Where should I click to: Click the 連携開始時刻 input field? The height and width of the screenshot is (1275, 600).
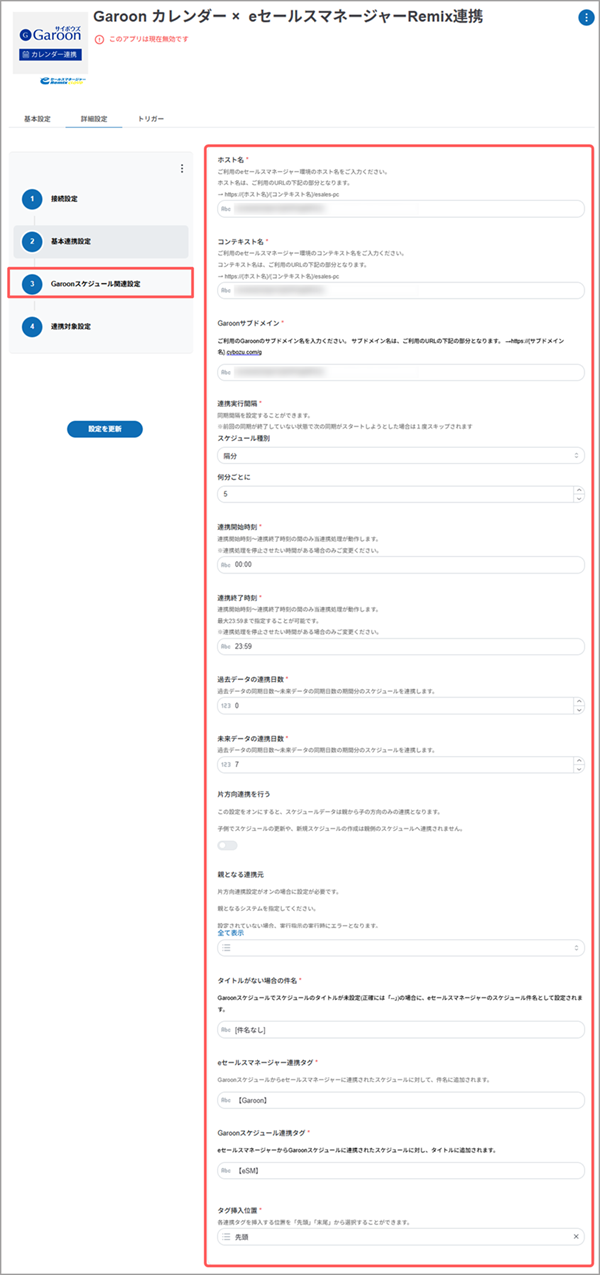point(400,564)
